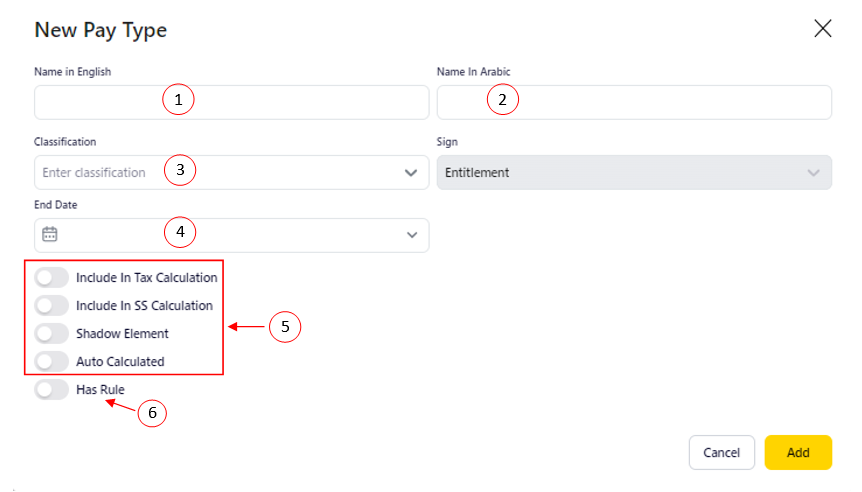
Task: Enable the Has Rule toggle
Action: point(51,389)
